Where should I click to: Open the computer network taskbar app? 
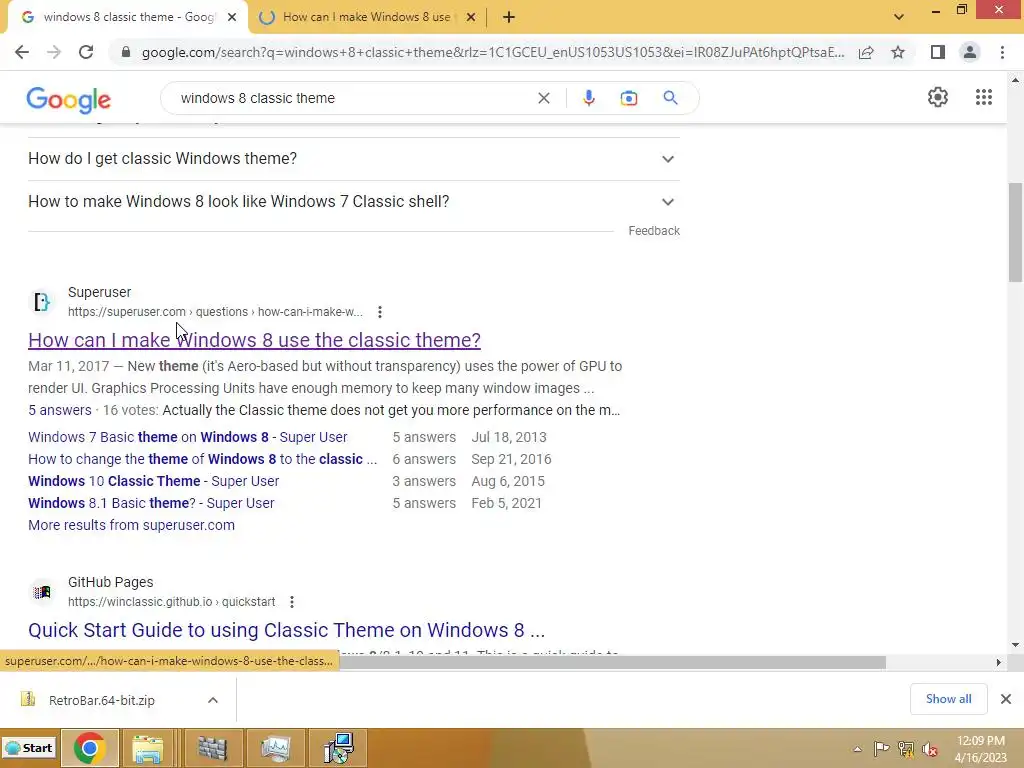point(339,748)
